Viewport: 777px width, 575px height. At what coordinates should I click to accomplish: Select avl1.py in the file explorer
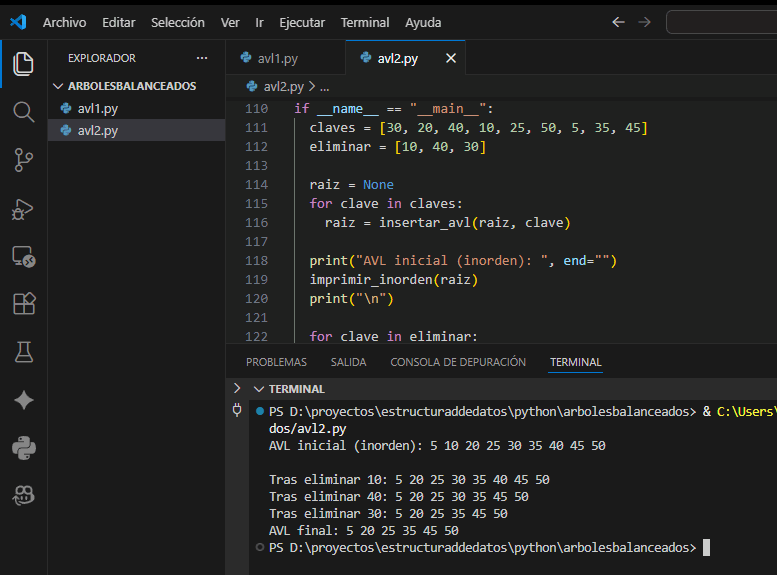point(97,108)
